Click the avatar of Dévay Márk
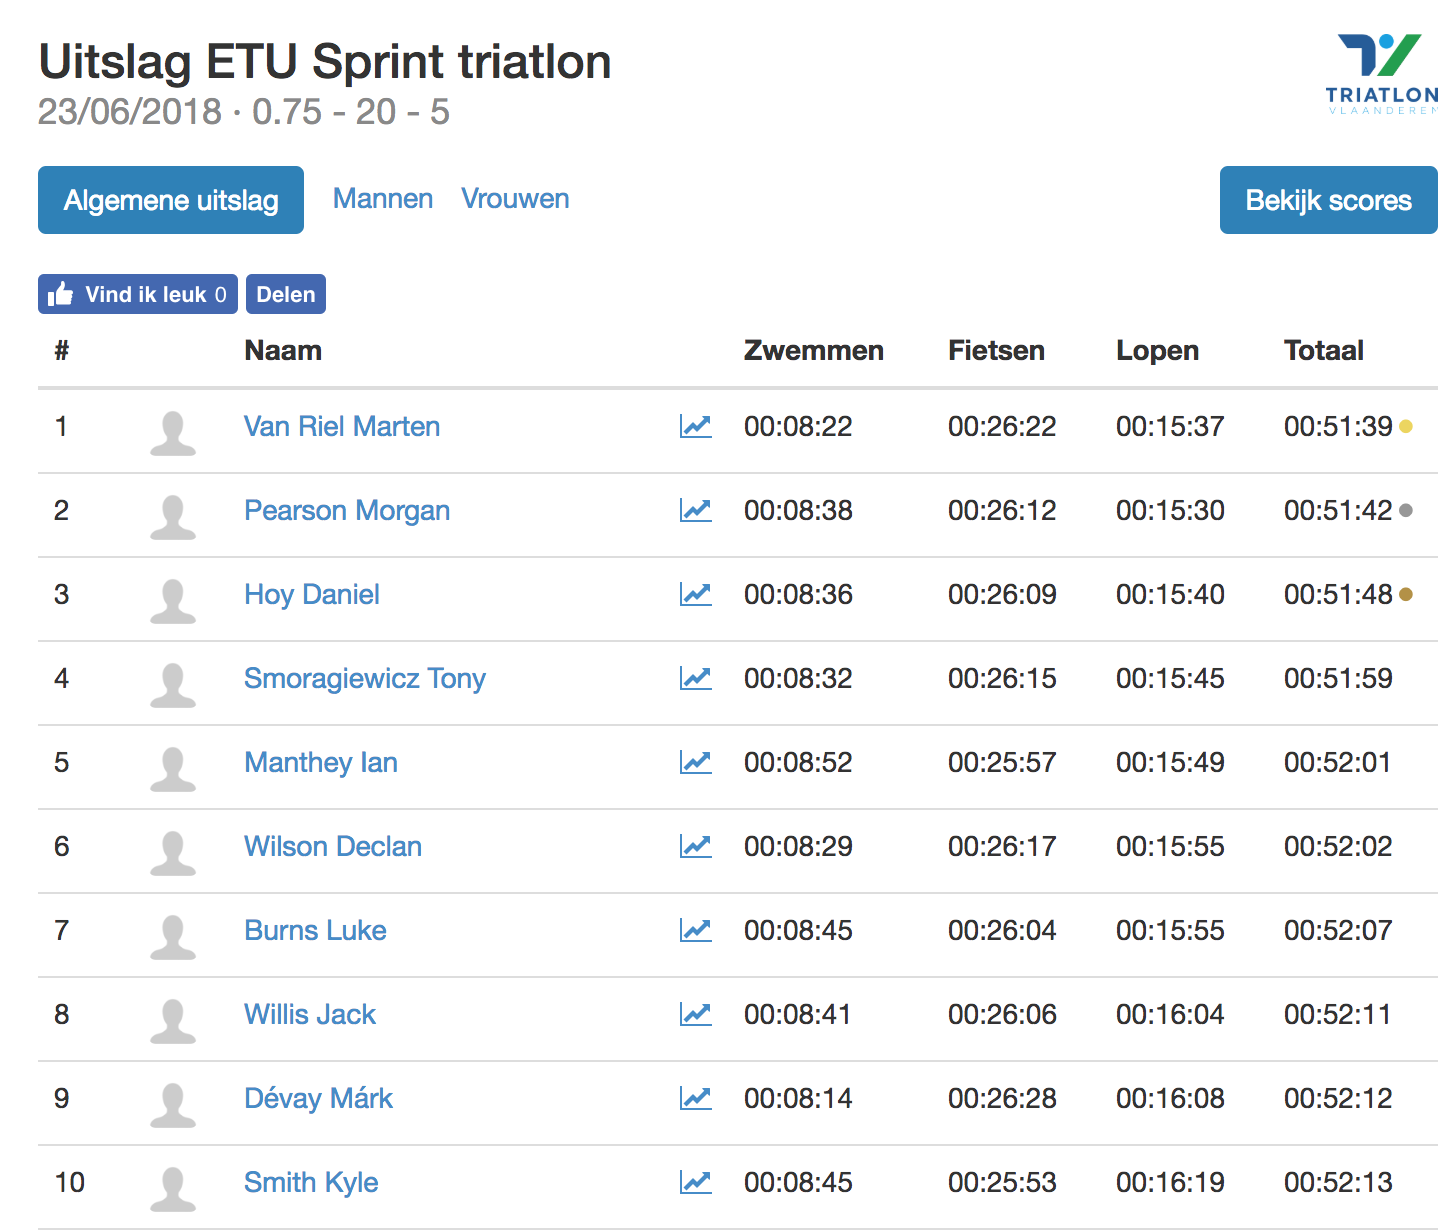Screen dimensions: 1456x1230 (173, 1105)
